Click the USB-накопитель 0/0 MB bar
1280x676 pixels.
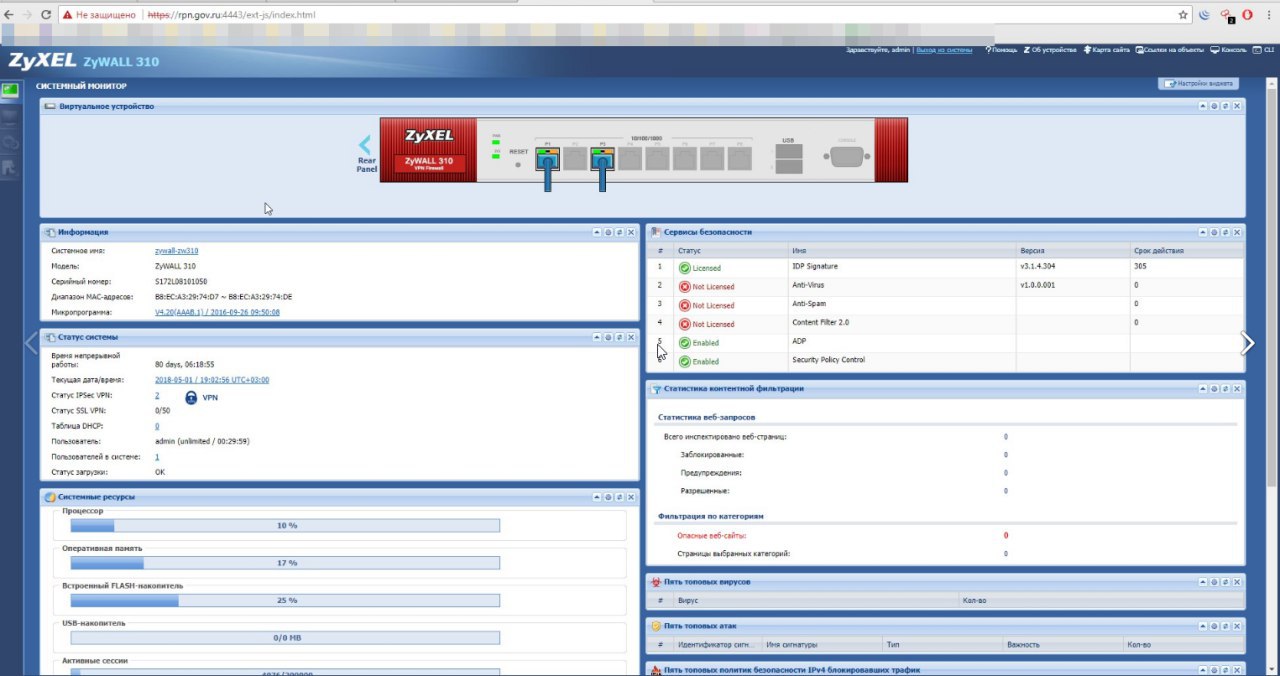(286, 638)
